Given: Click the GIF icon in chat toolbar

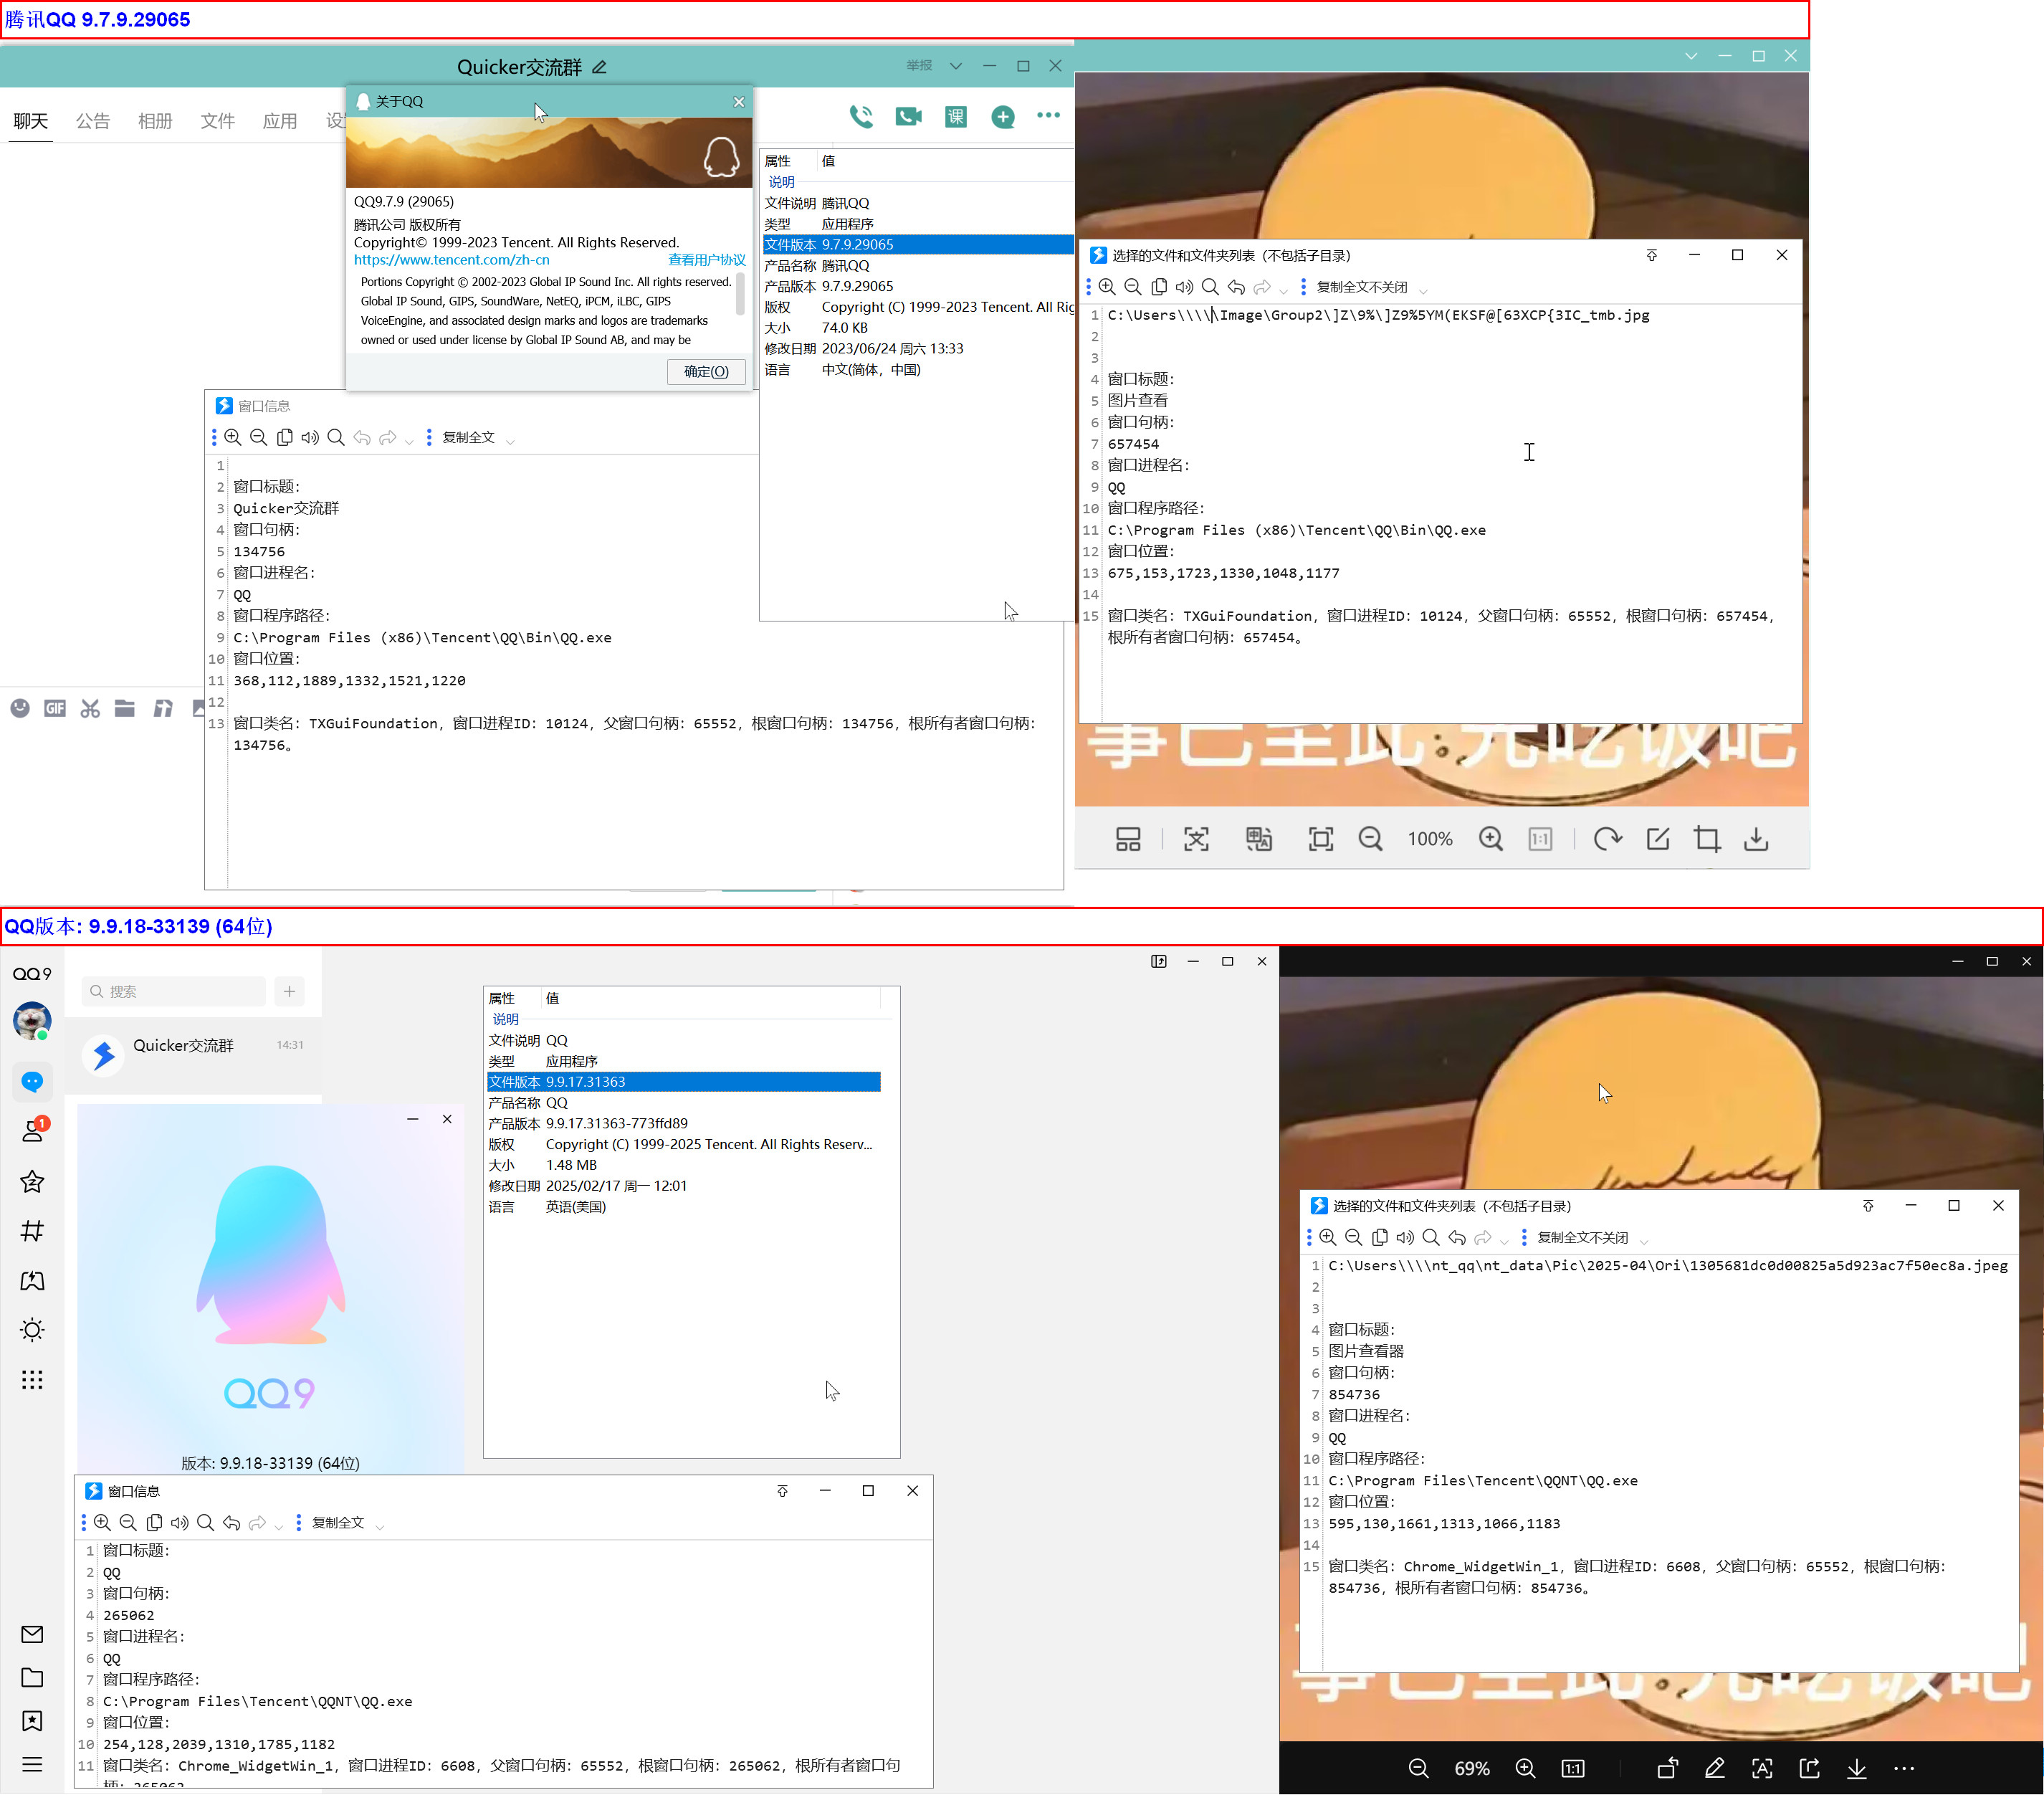Looking at the screenshot, I should 55,708.
